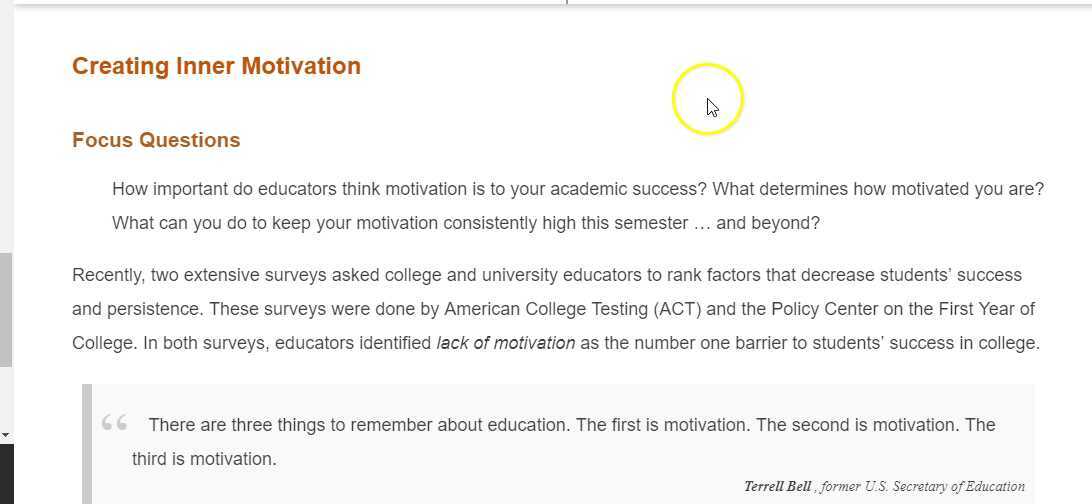Click the "Focus Questions" subheading
The width and height of the screenshot is (1092, 504).
(x=156, y=140)
